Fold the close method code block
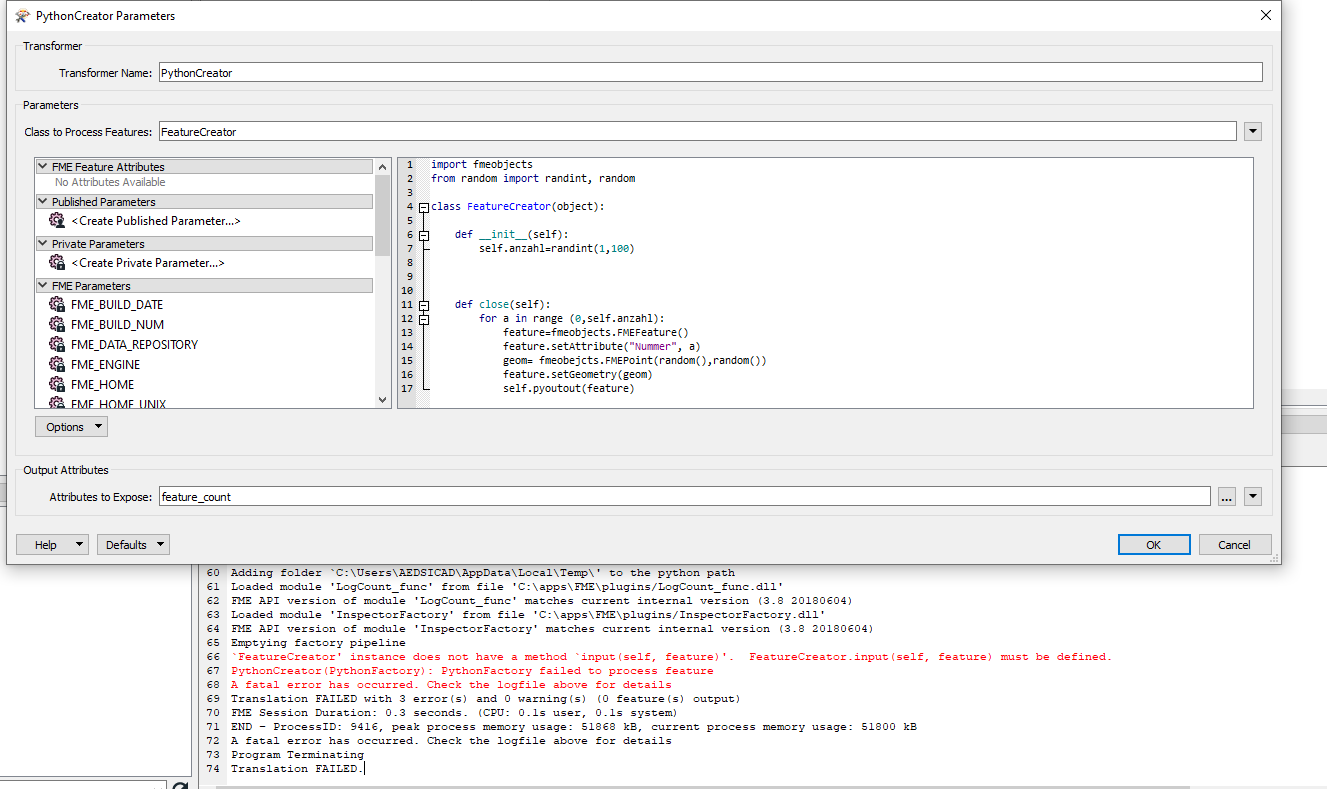Image resolution: width=1327 pixels, height=789 pixels. 424,305
